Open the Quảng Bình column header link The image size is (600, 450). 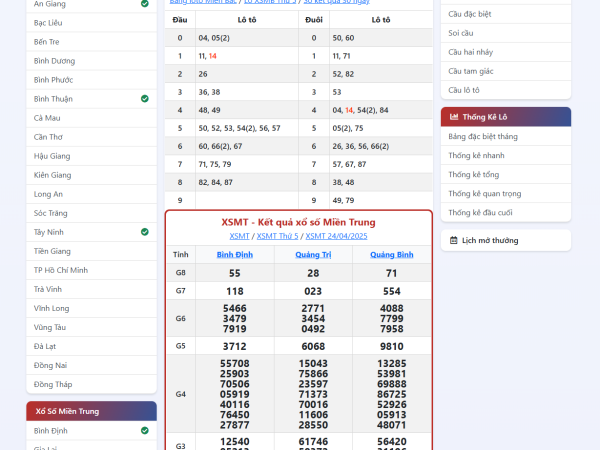(392, 254)
